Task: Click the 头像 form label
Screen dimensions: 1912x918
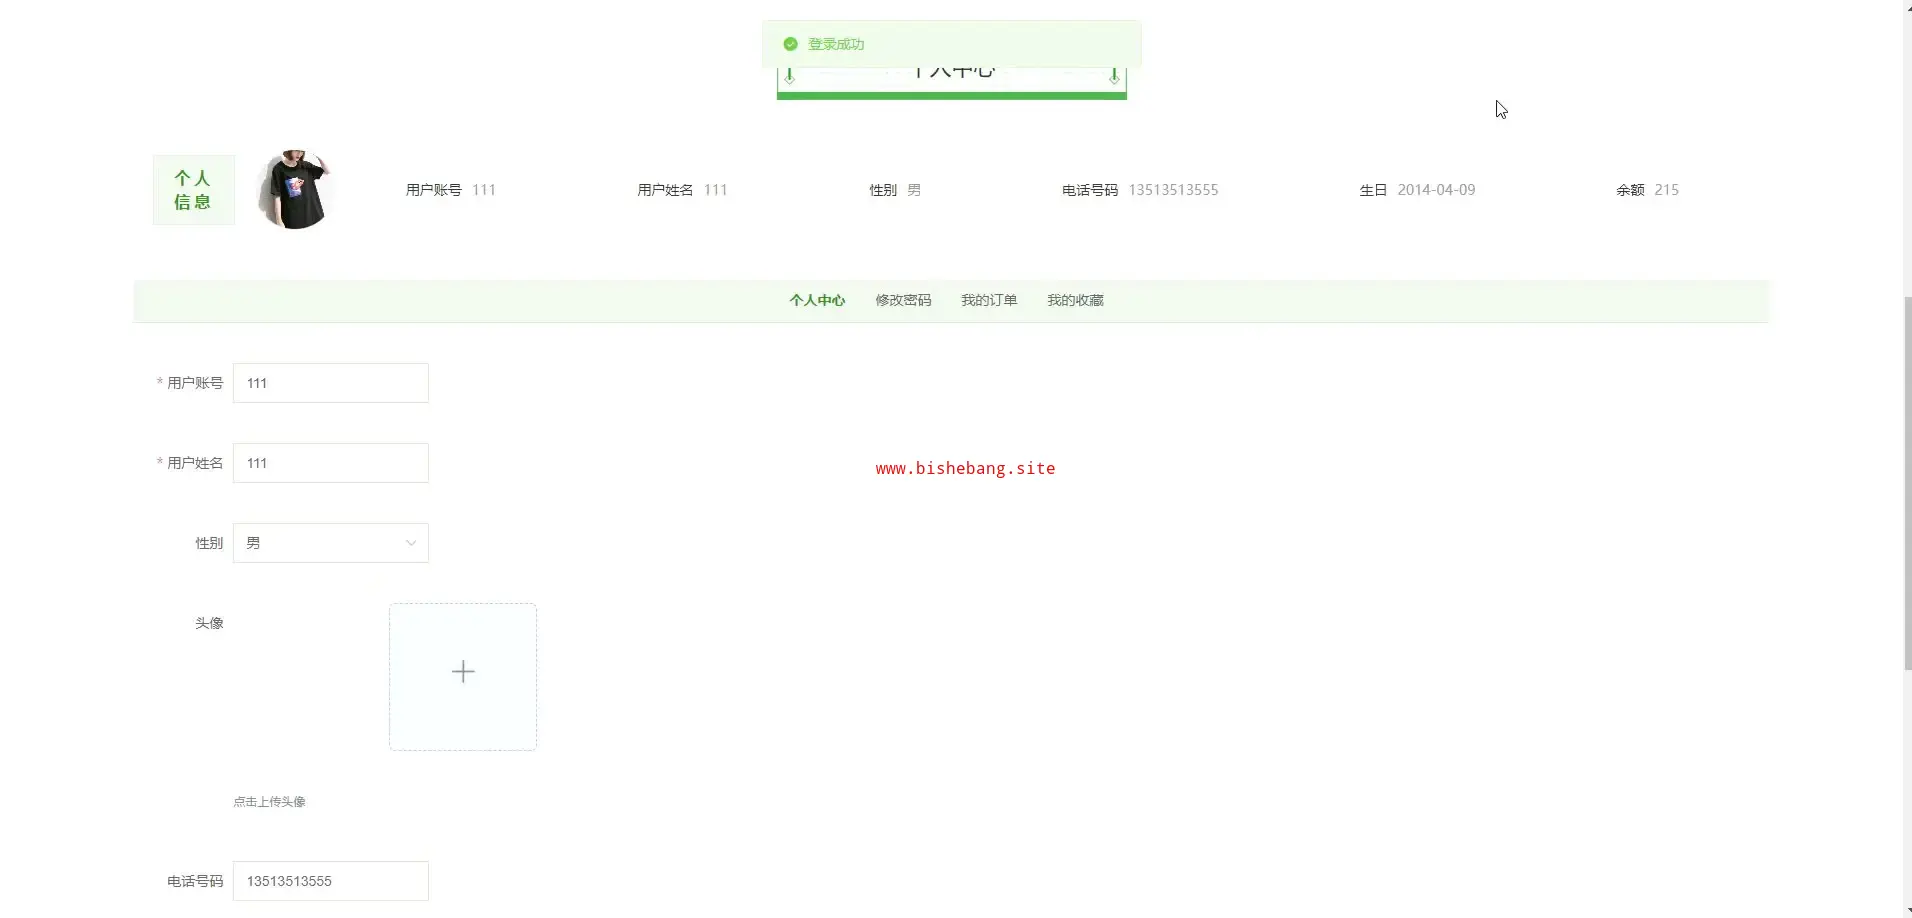Action: (209, 623)
